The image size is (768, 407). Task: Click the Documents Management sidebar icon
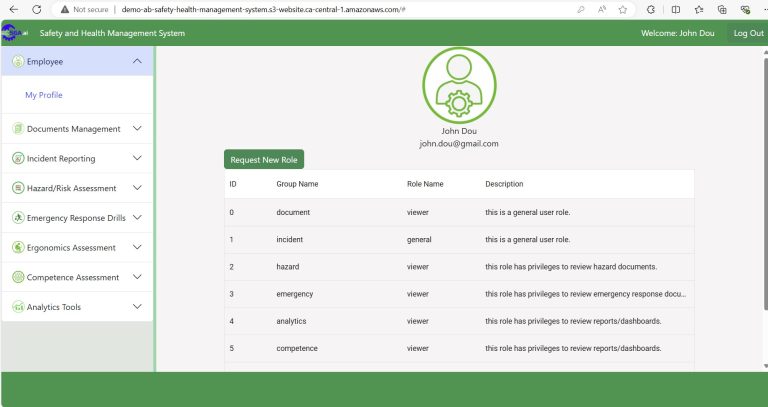click(x=18, y=129)
